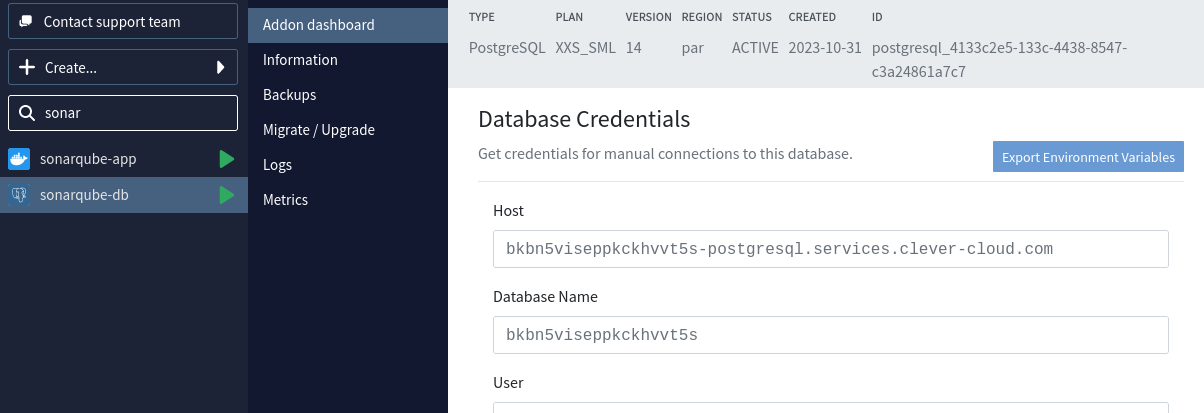
Task: View the Logs section
Action: (x=277, y=165)
